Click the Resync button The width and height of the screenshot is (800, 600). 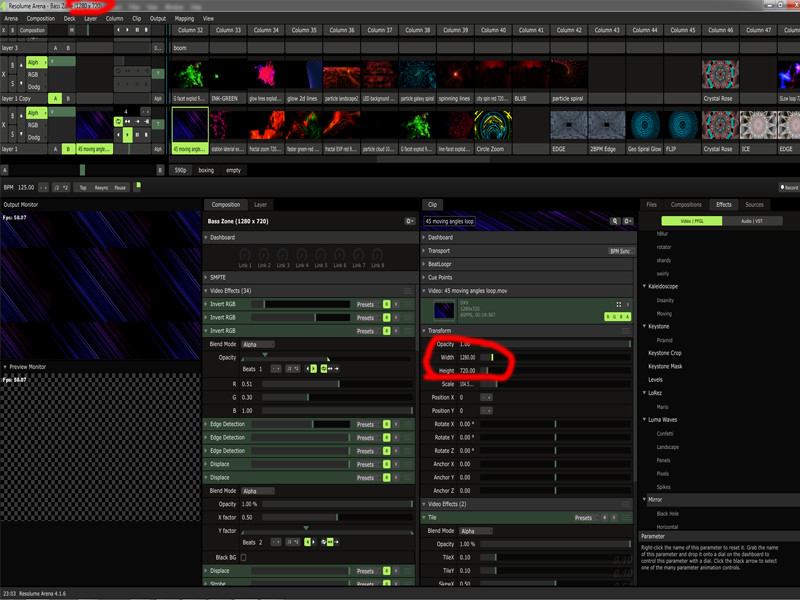(x=101, y=187)
